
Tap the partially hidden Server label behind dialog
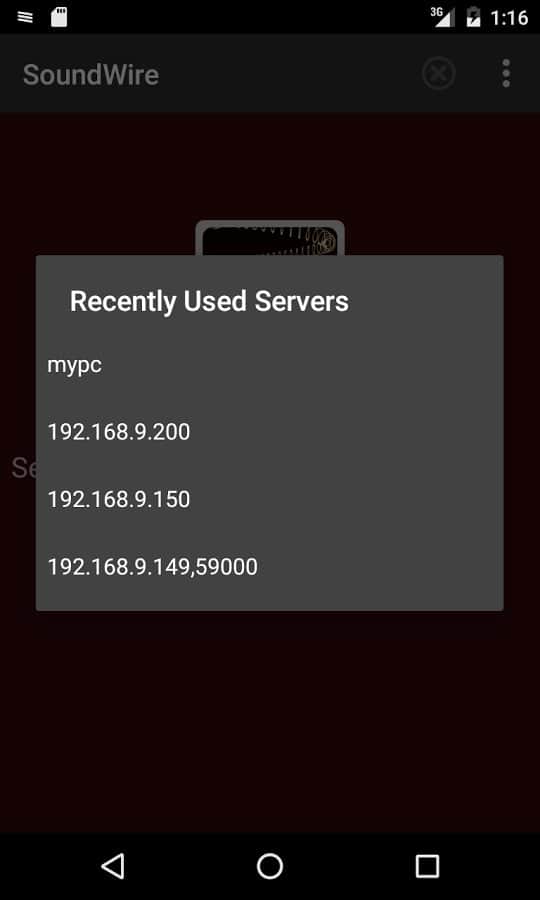[x=24, y=468]
